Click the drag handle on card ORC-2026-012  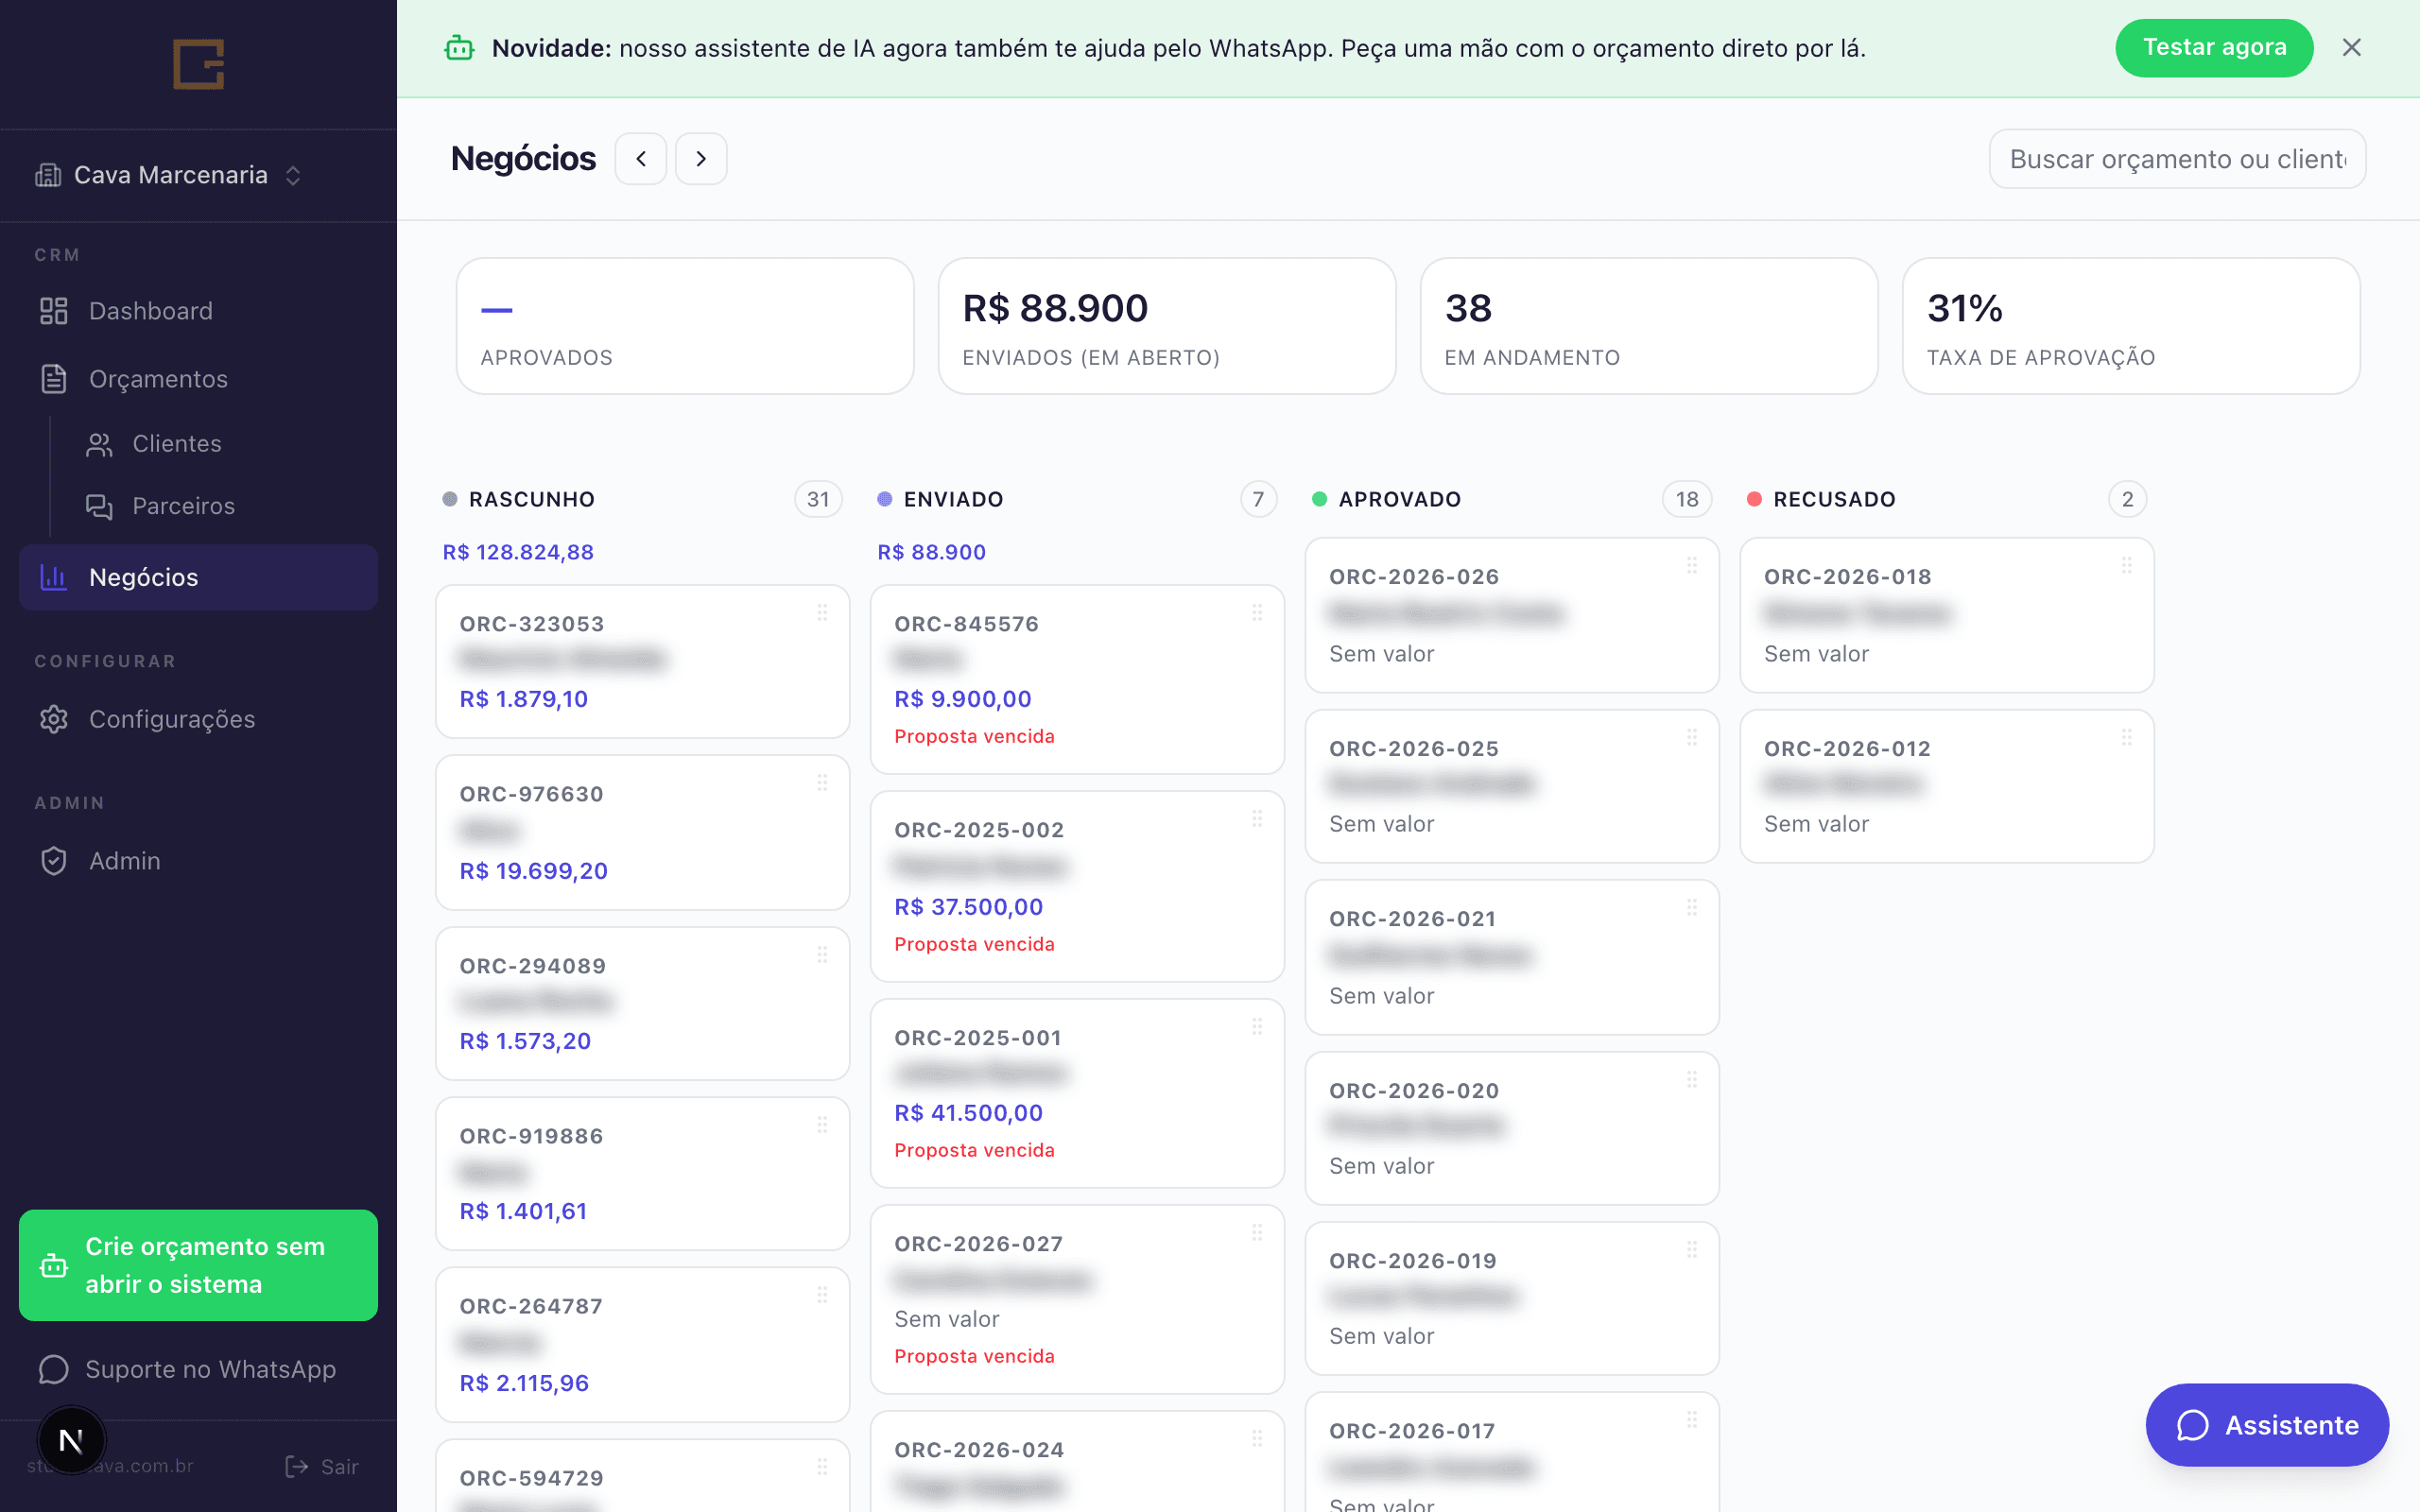coord(2127,737)
